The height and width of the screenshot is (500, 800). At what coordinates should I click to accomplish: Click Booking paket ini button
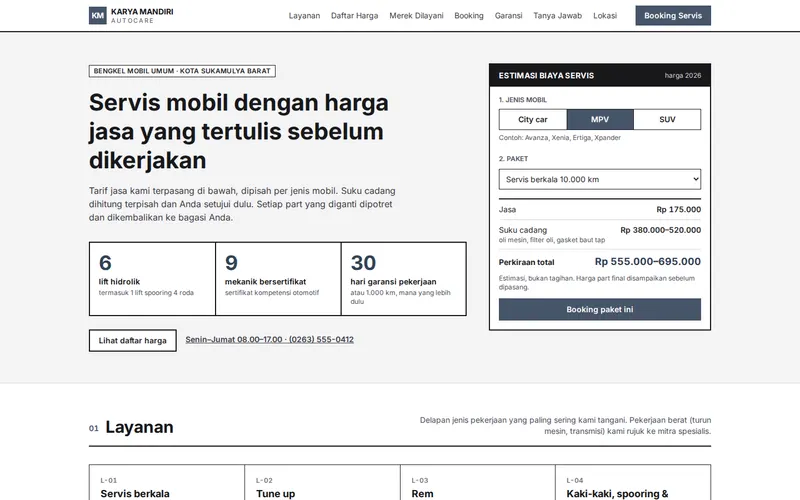point(600,310)
